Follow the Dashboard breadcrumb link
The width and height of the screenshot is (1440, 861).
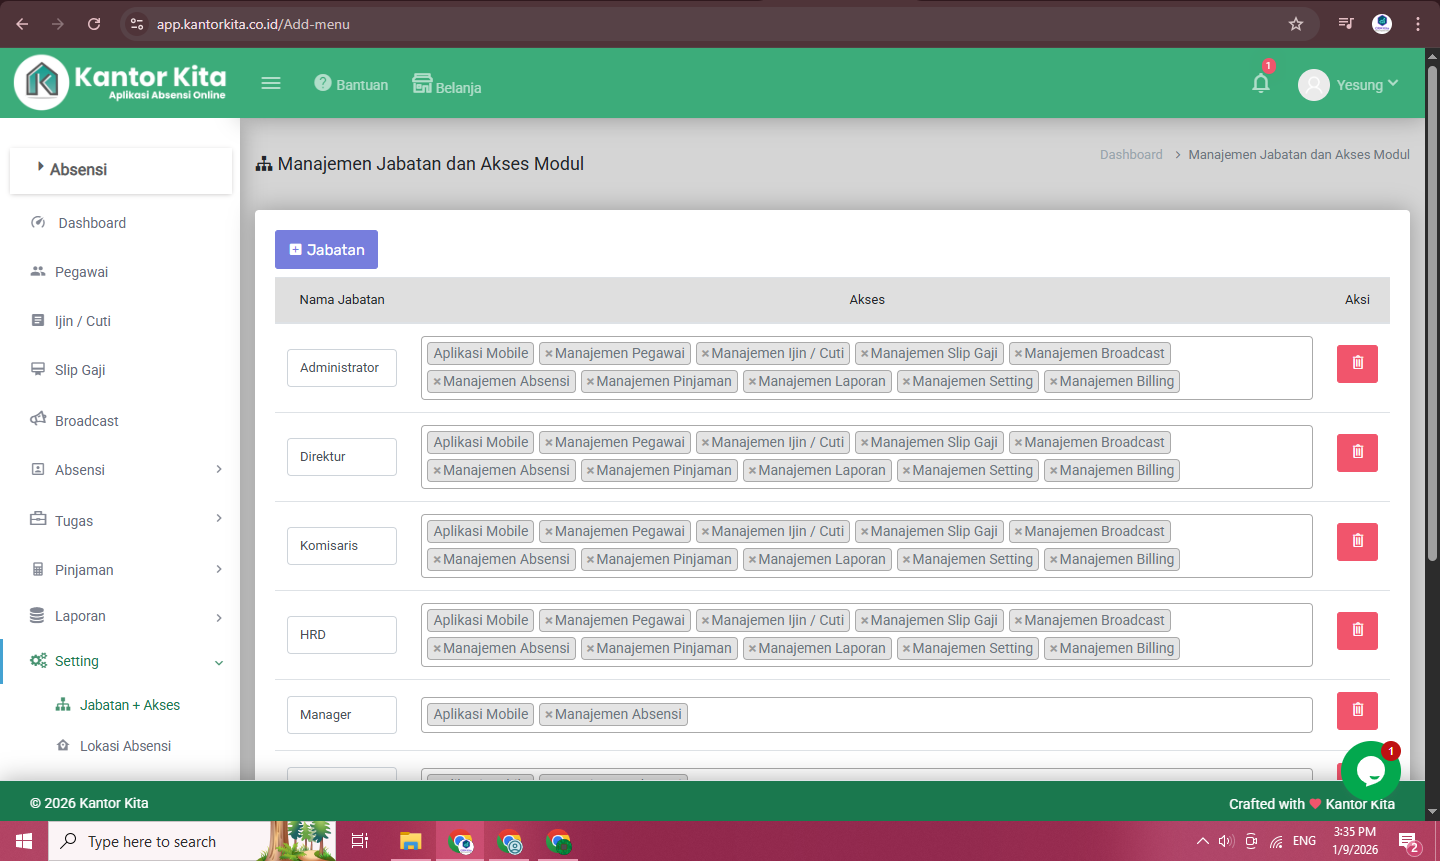tap(1131, 155)
